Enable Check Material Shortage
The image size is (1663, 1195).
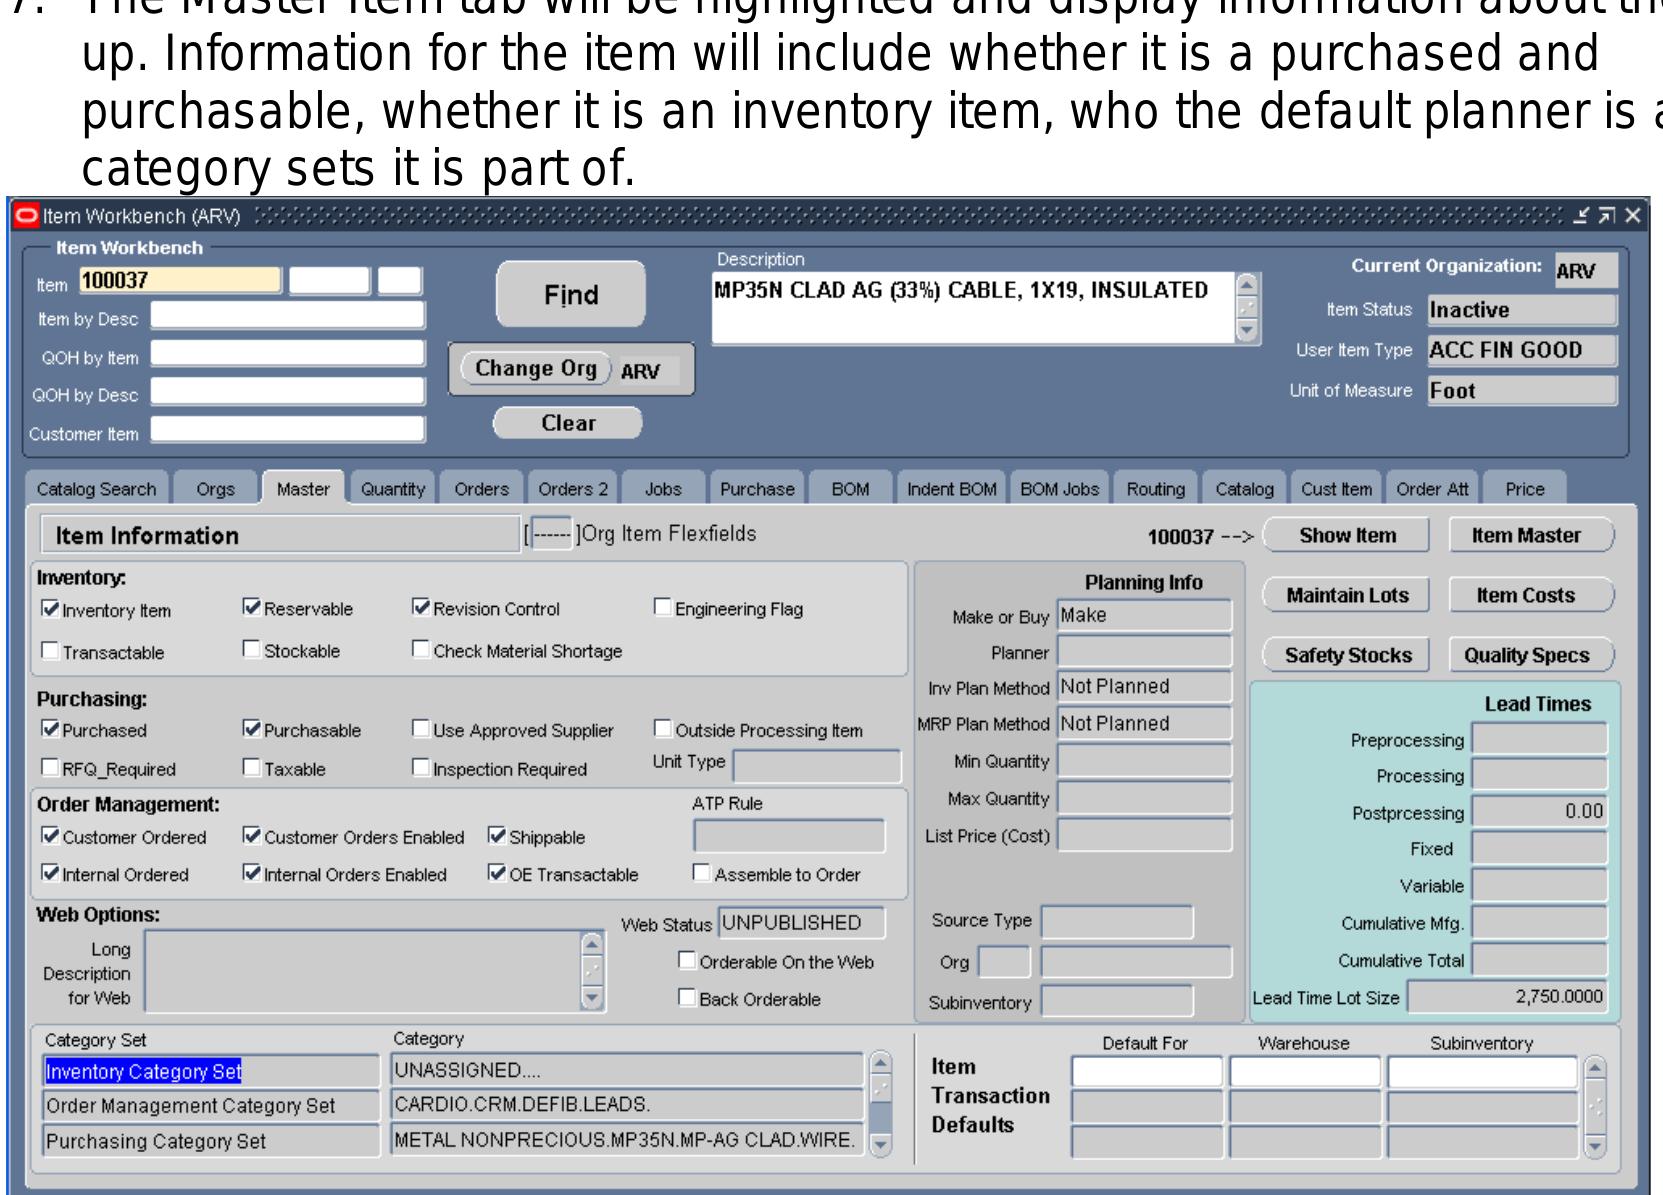point(421,649)
